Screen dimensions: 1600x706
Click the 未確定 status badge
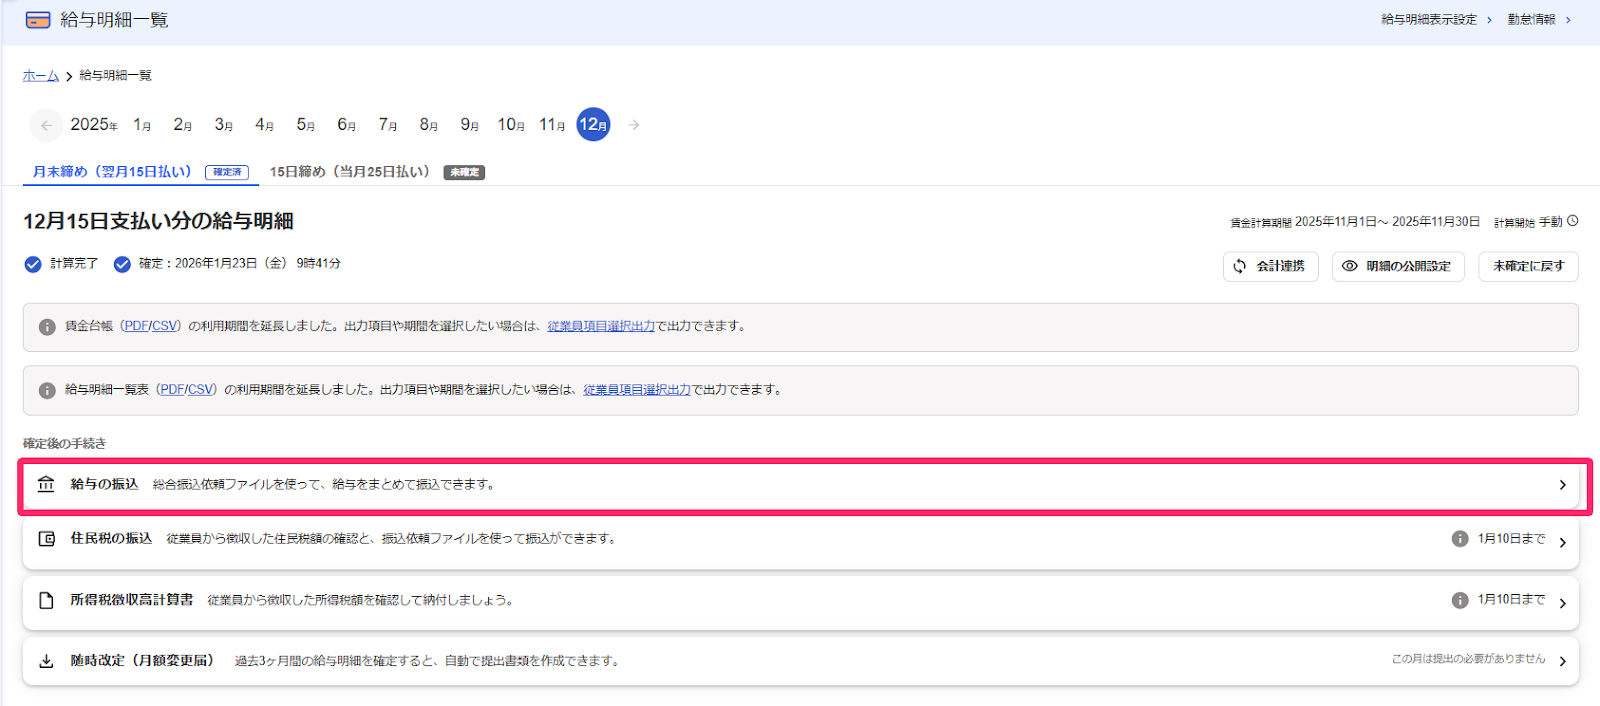[x=464, y=173]
